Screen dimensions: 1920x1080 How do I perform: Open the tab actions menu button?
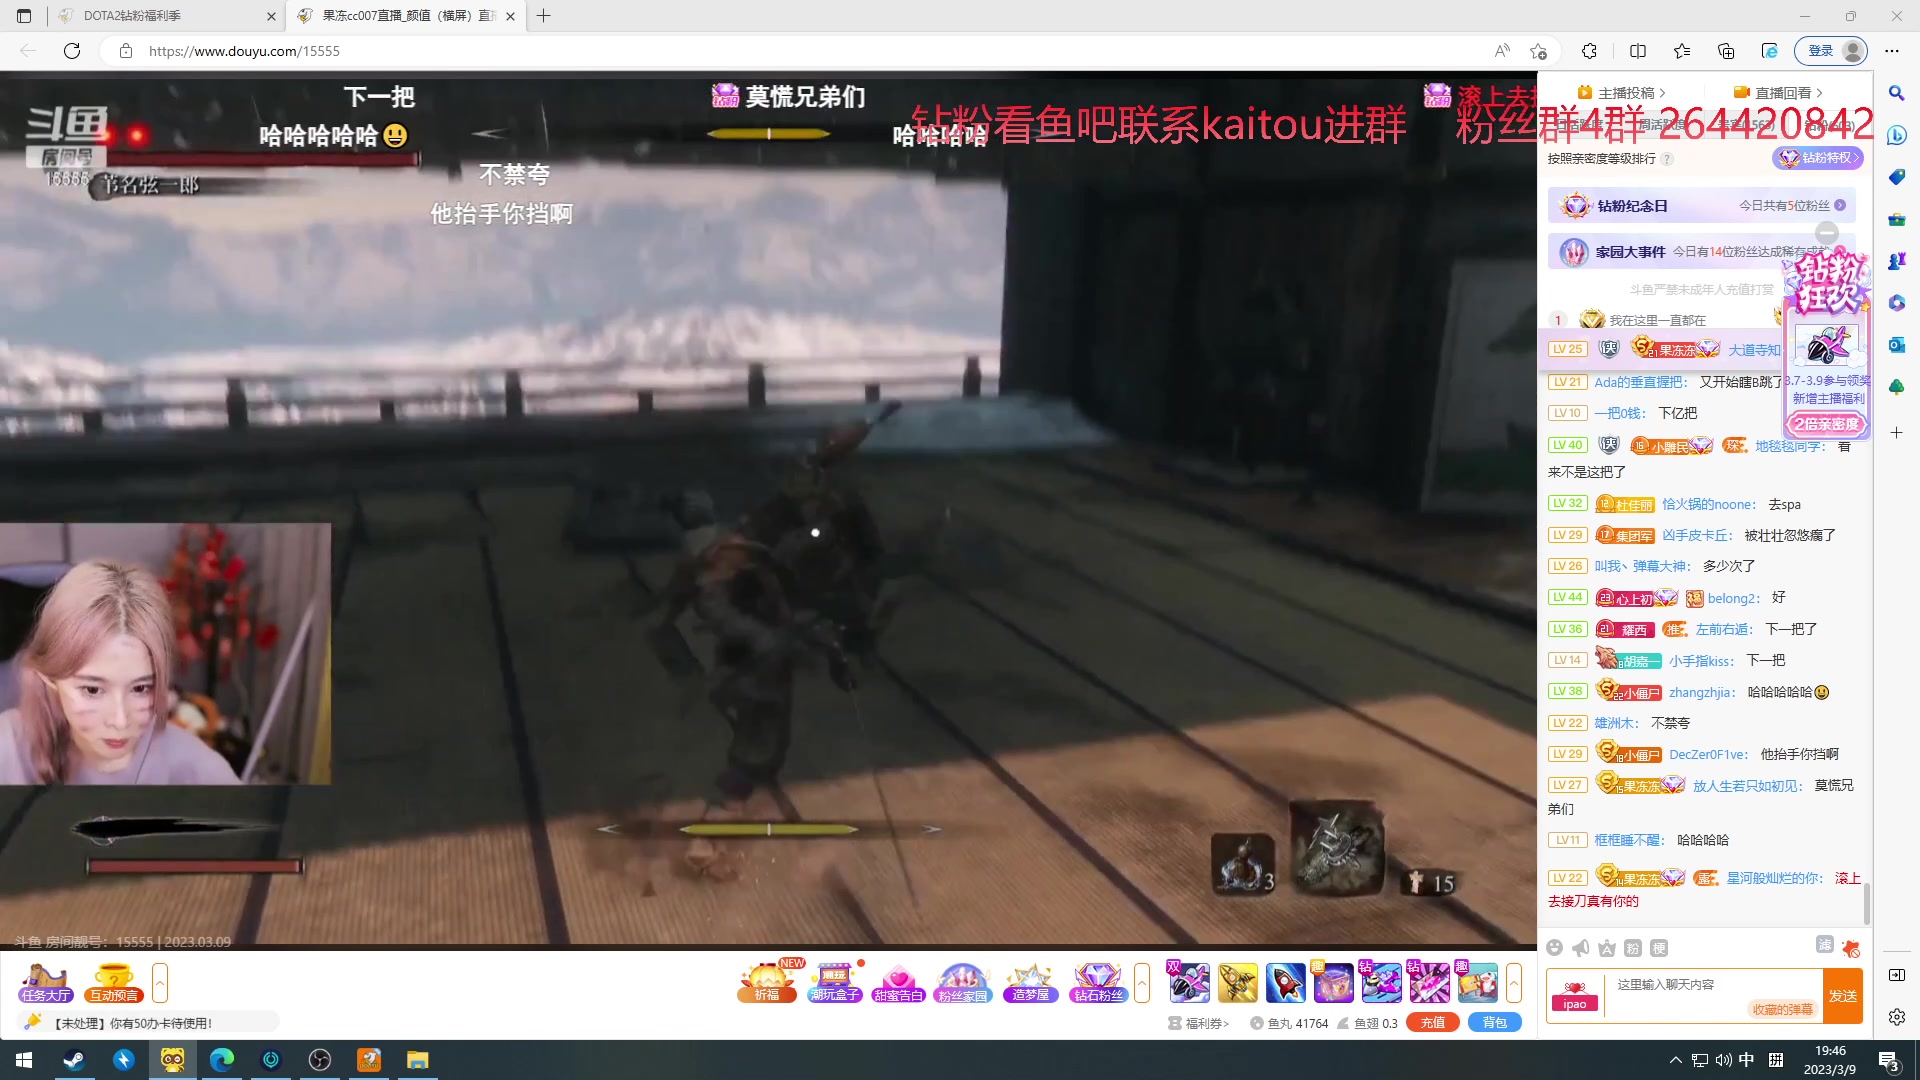click(24, 16)
